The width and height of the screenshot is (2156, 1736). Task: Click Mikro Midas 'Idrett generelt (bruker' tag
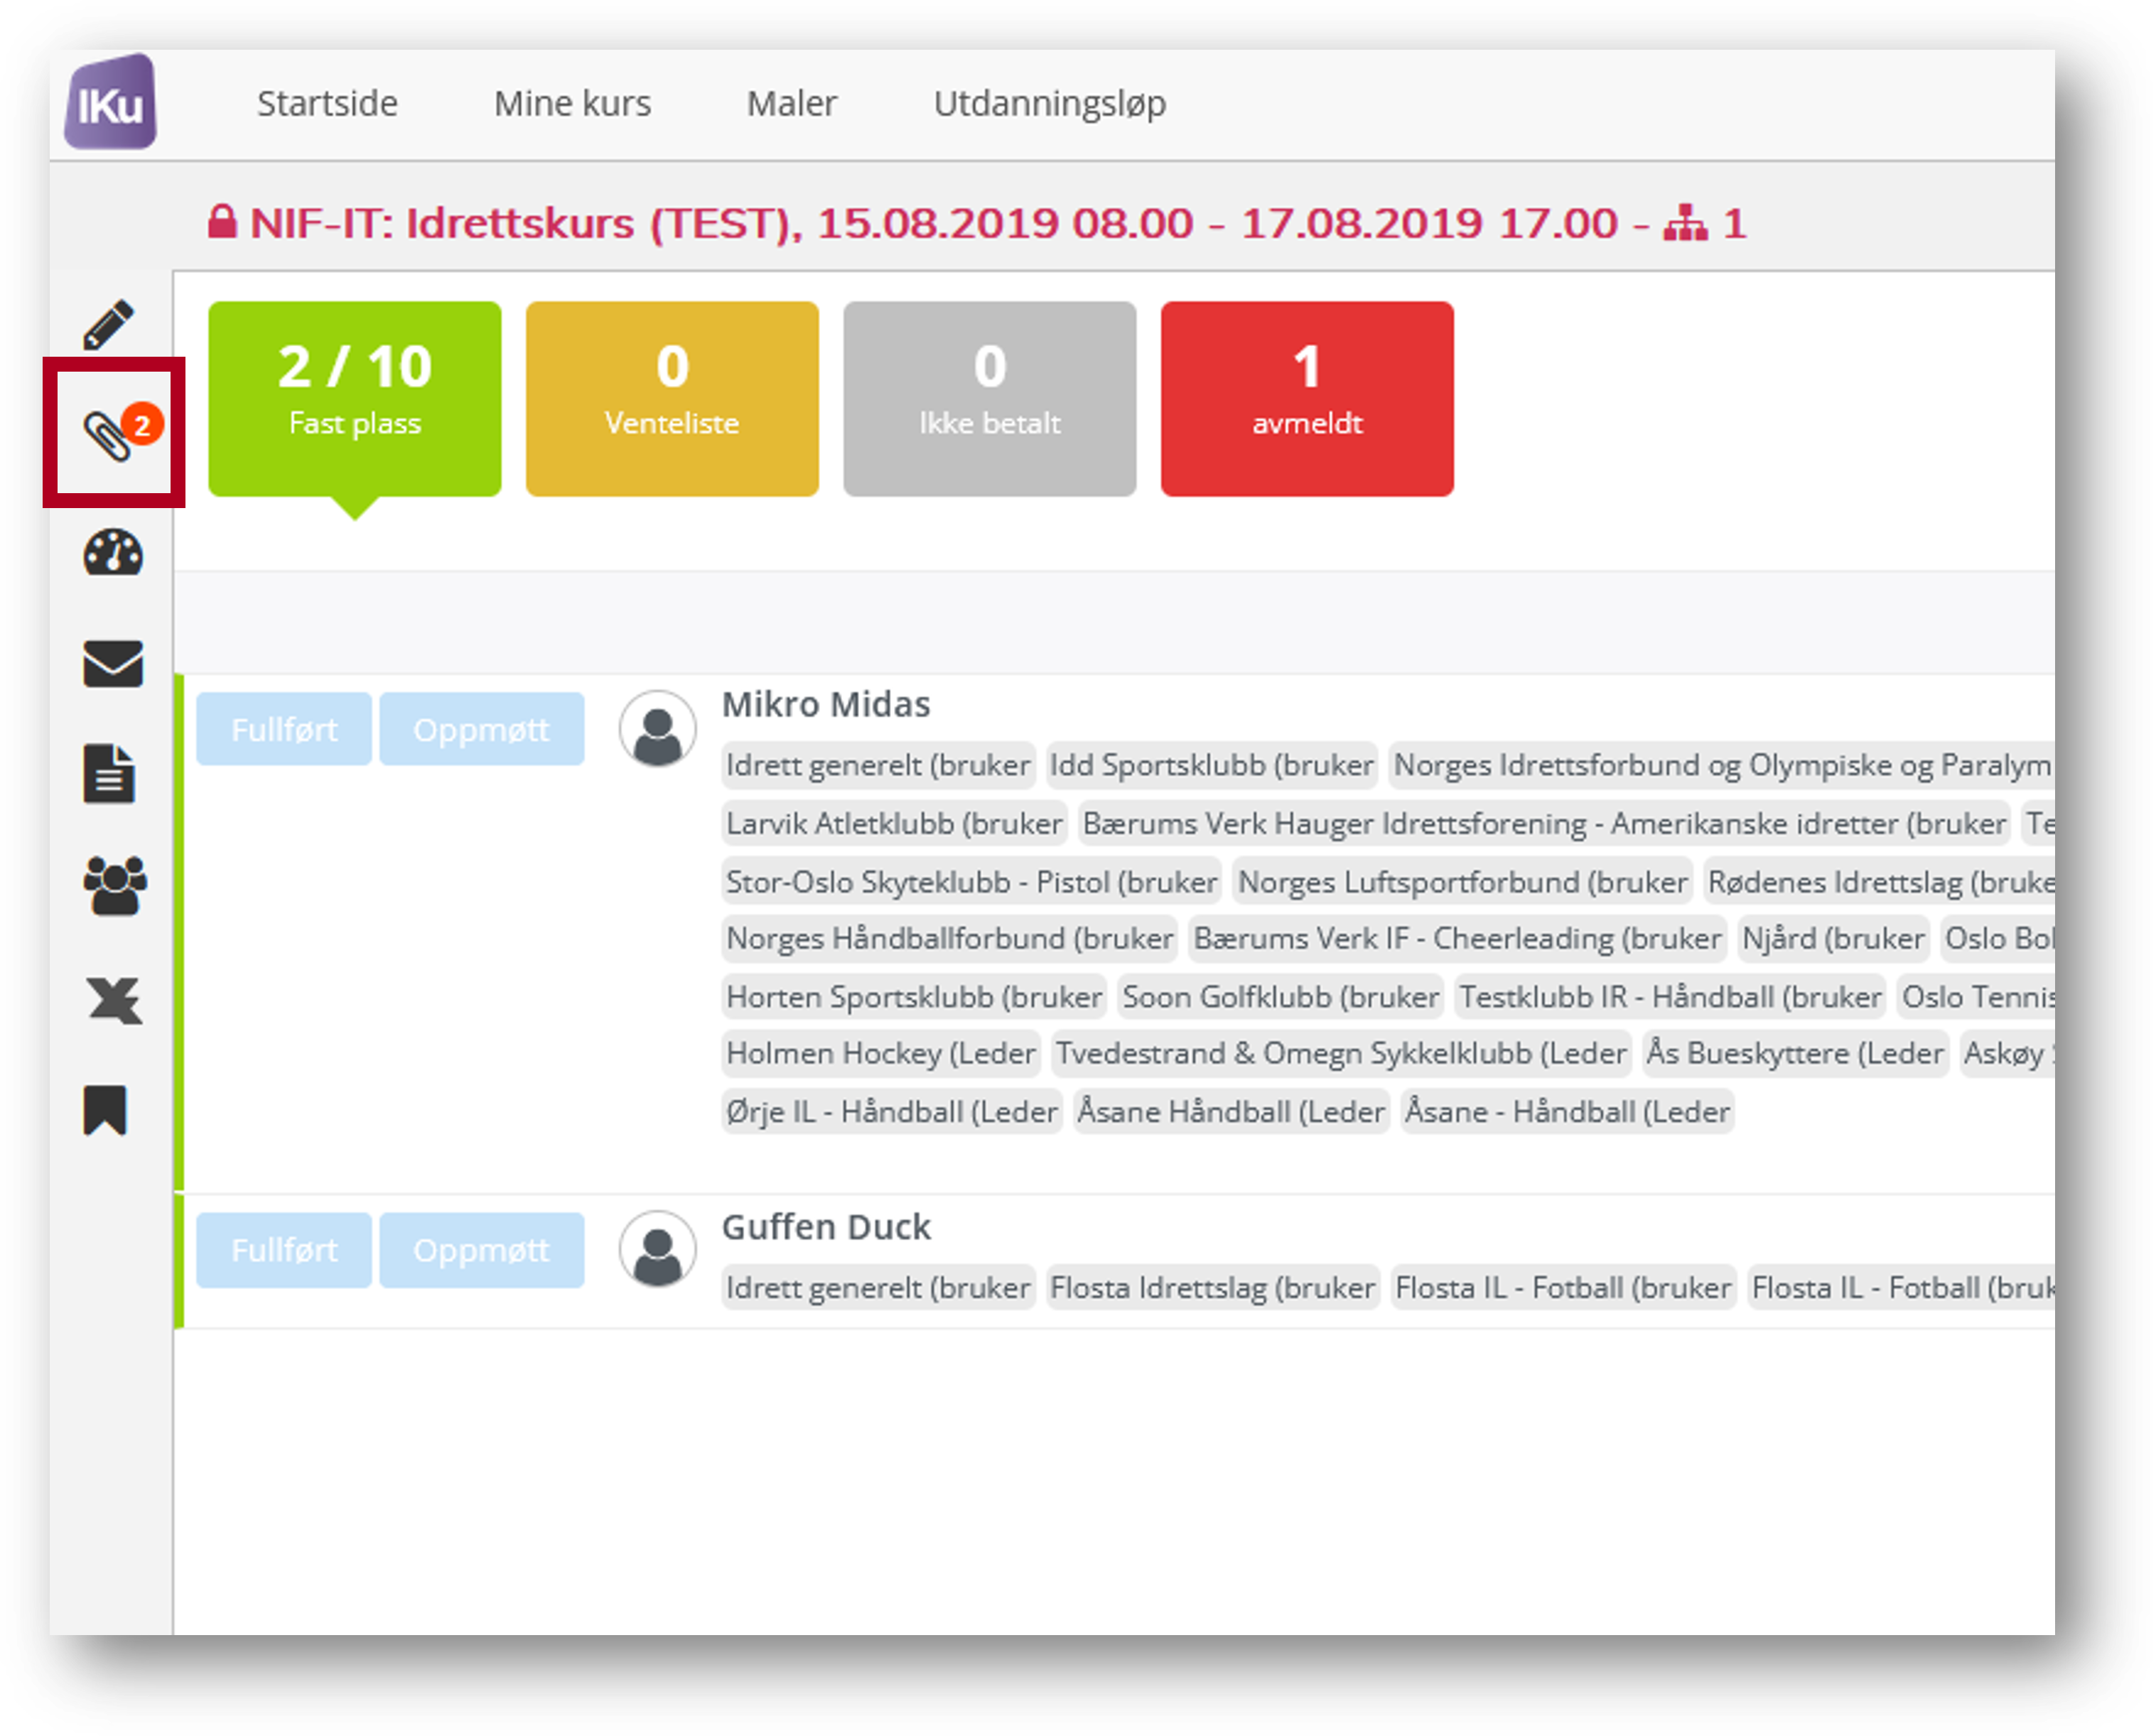point(878,766)
